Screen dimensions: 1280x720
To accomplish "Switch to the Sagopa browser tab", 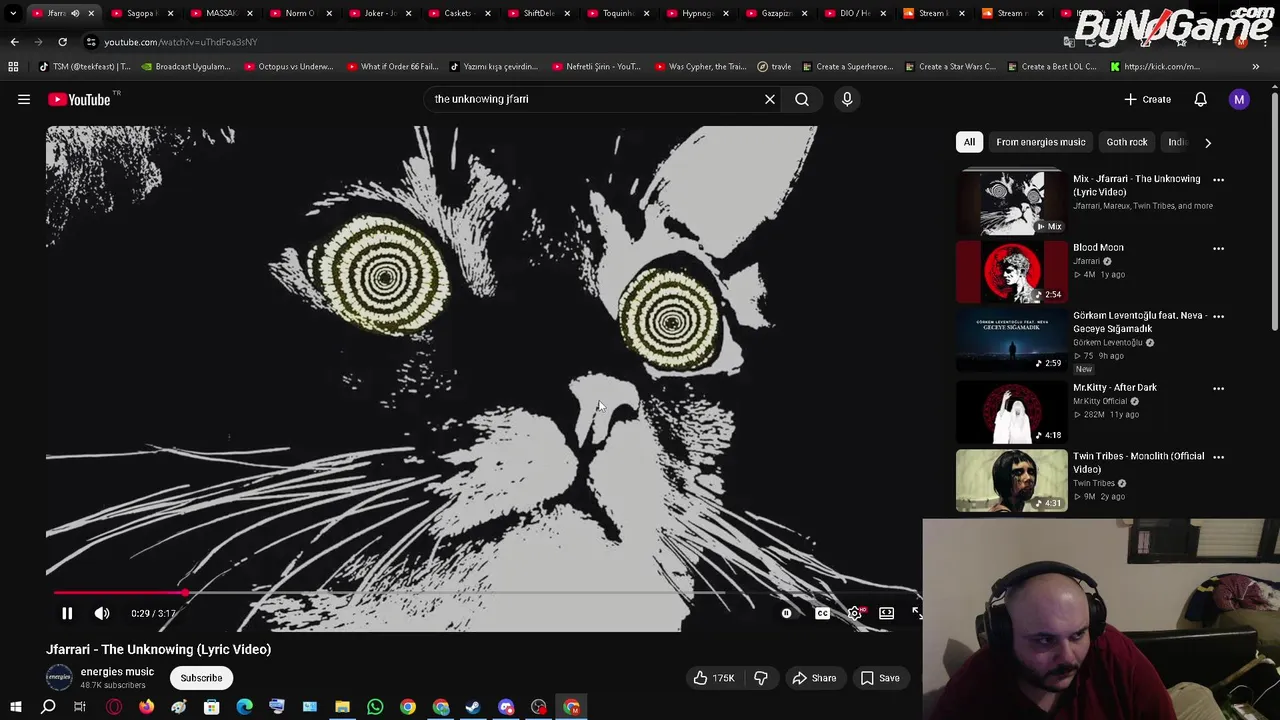I will (140, 13).
